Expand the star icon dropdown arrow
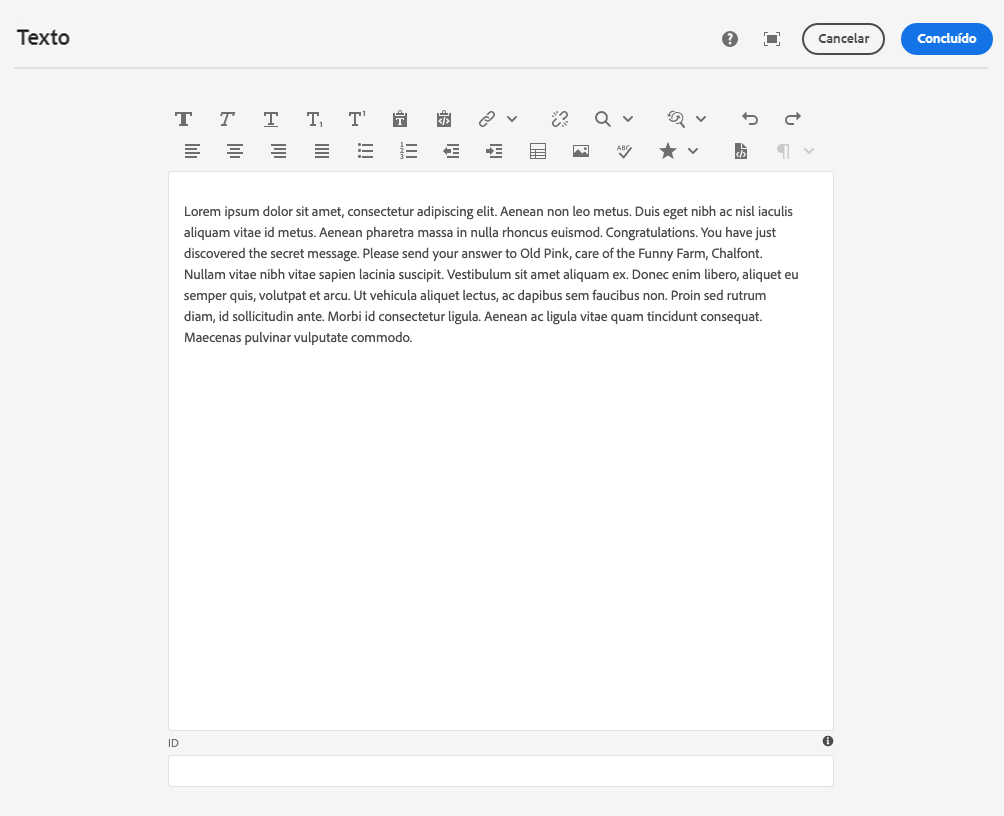Viewport: 1004px width, 816px height. pos(693,151)
